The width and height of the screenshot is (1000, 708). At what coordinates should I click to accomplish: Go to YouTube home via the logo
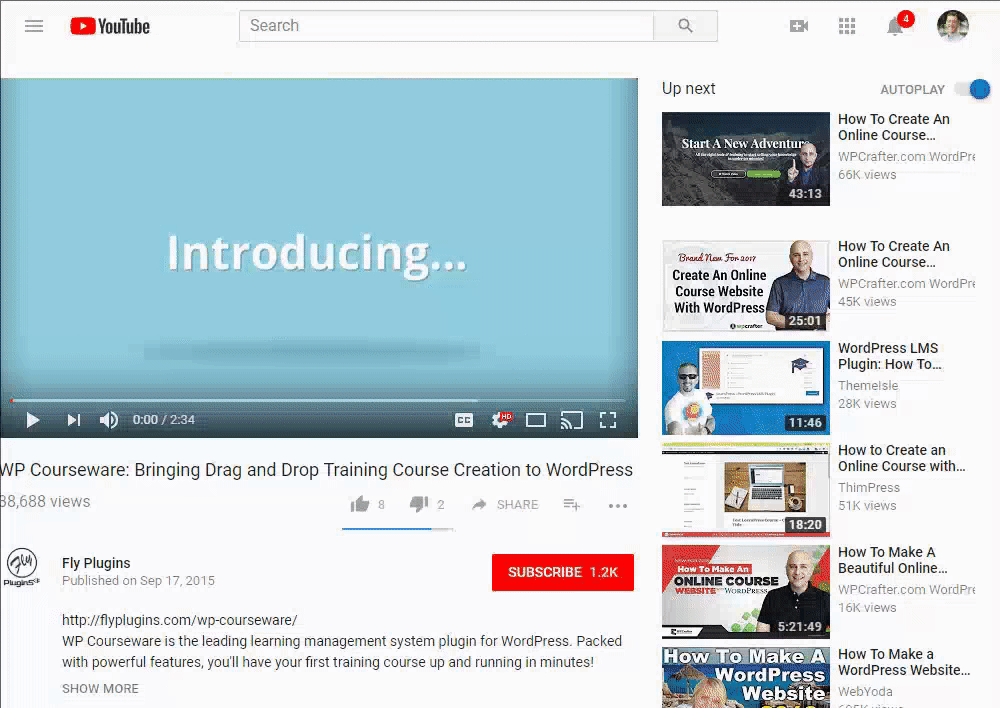(110, 26)
